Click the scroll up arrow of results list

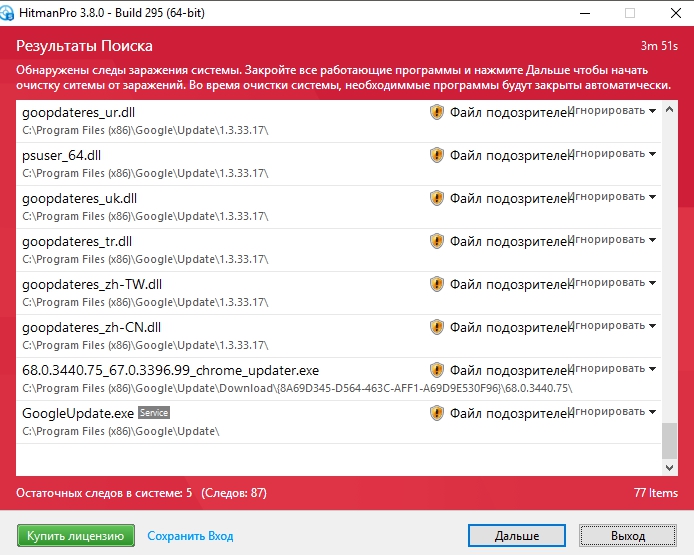click(x=669, y=109)
